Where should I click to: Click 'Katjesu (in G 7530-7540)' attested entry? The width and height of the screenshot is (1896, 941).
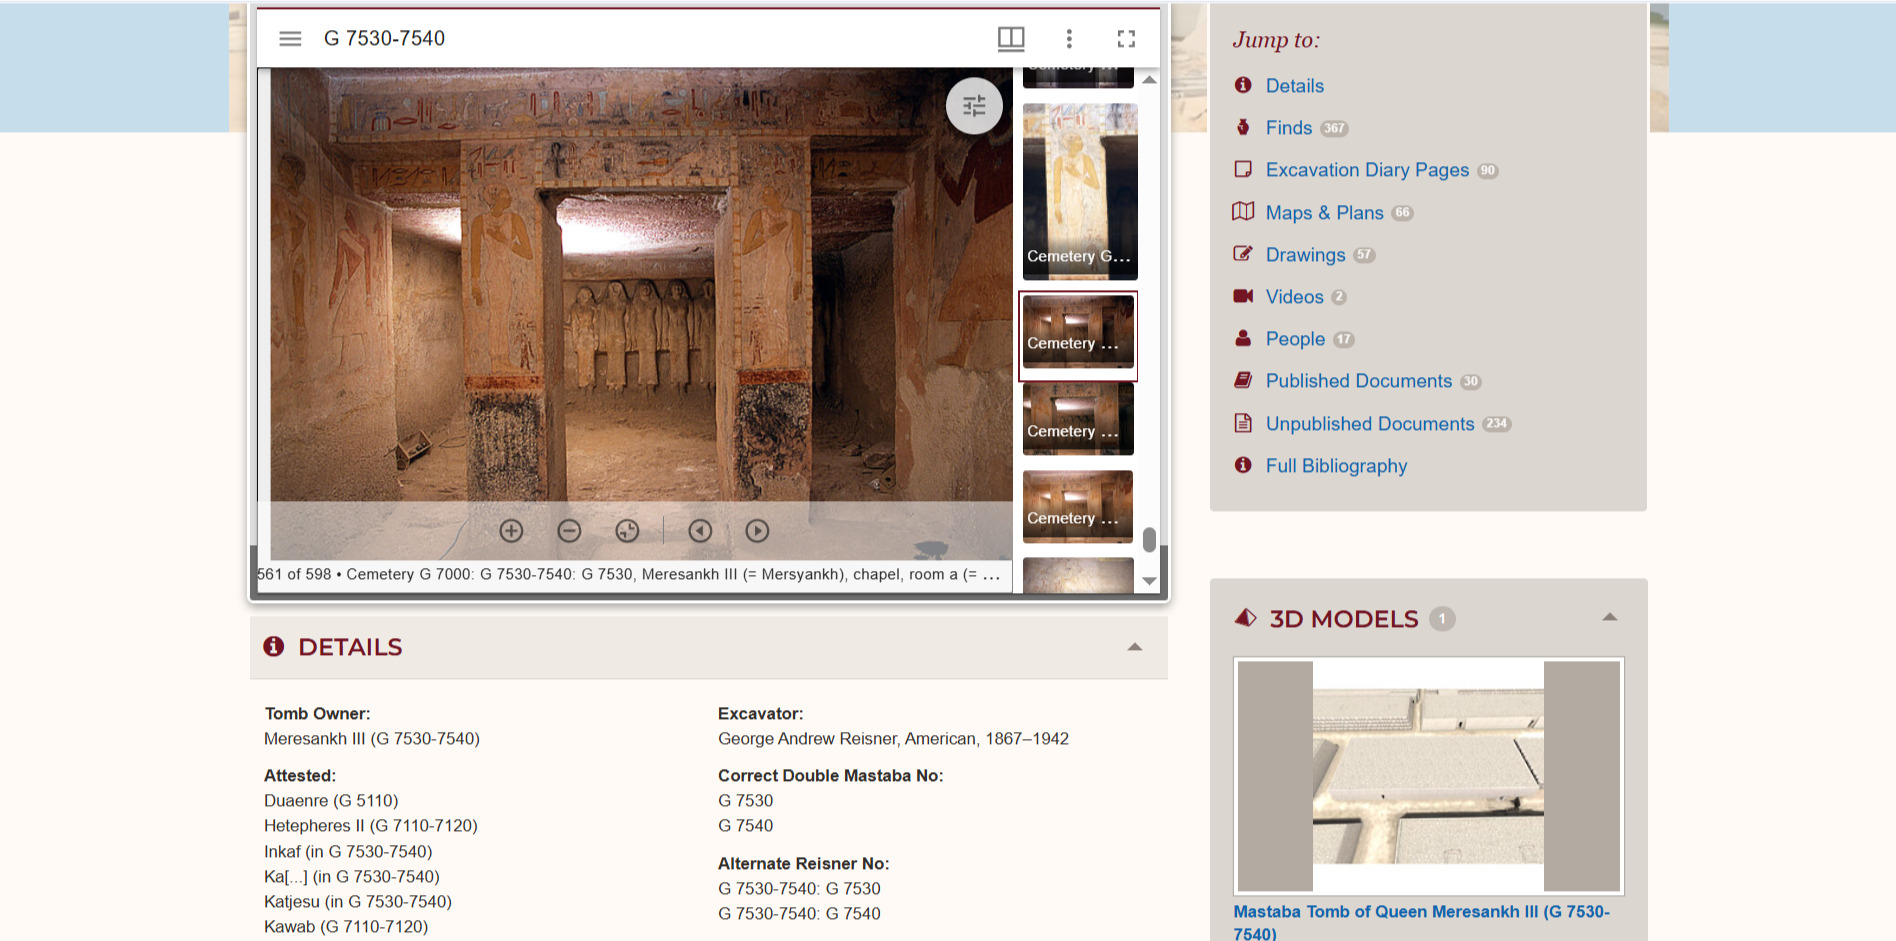tap(358, 902)
